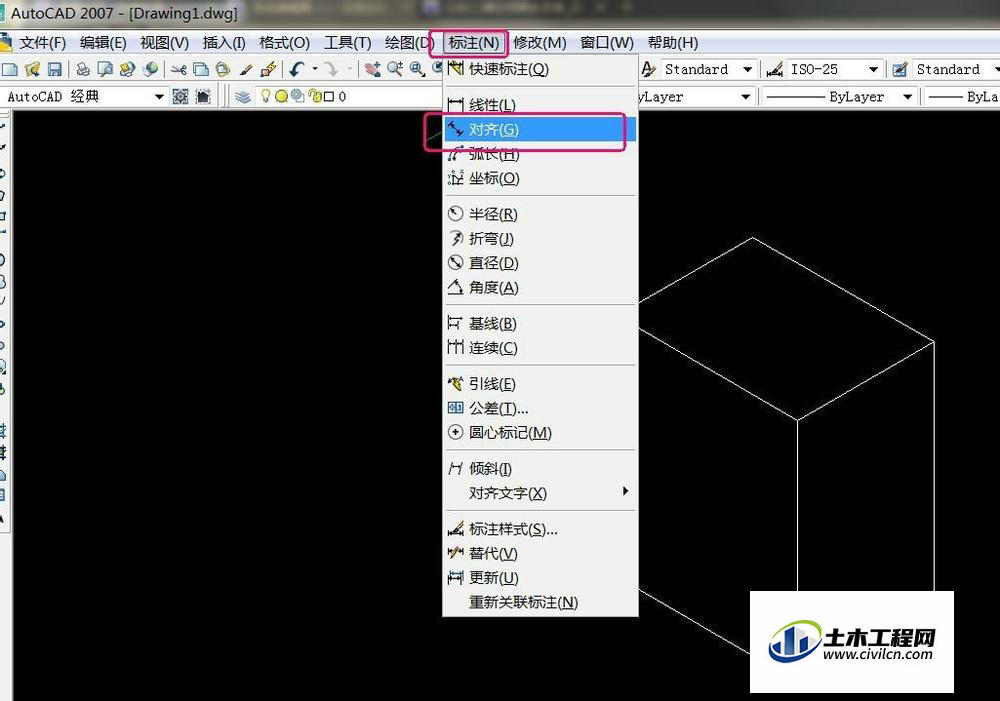
Task: Click the Redo arrow icon
Action: (x=331, y=69)
